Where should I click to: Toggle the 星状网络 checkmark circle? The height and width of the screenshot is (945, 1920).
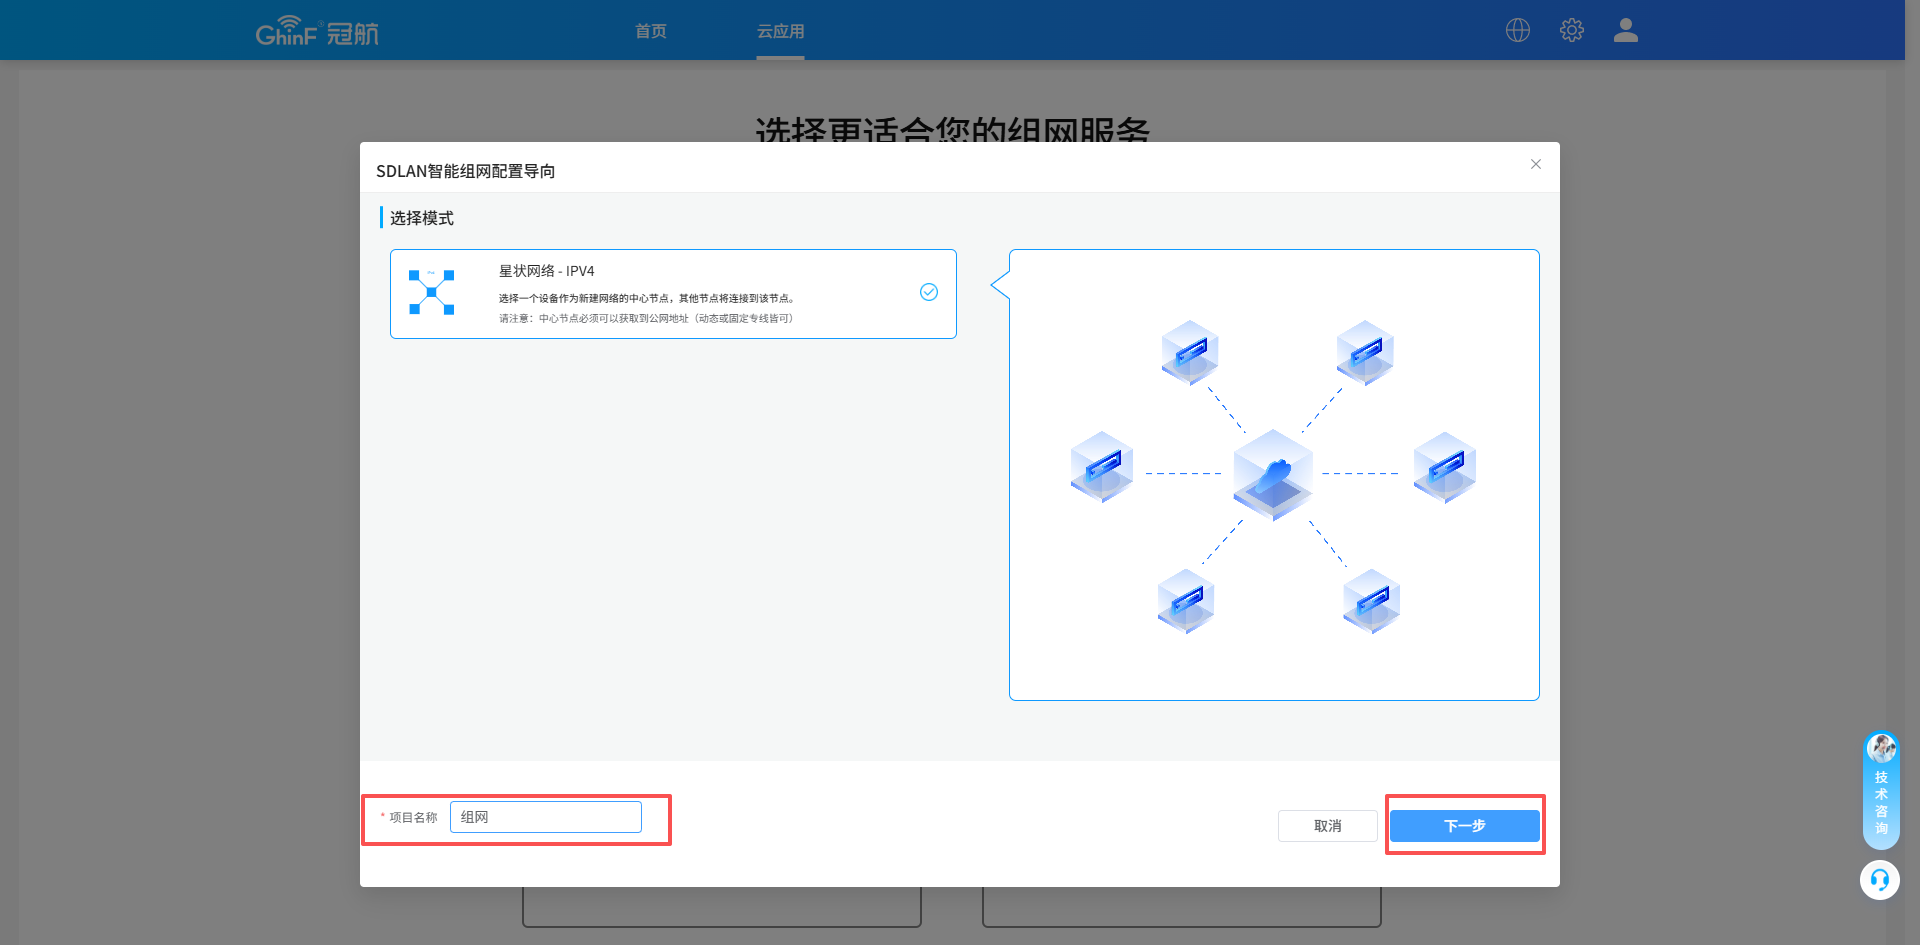(928, 292)
